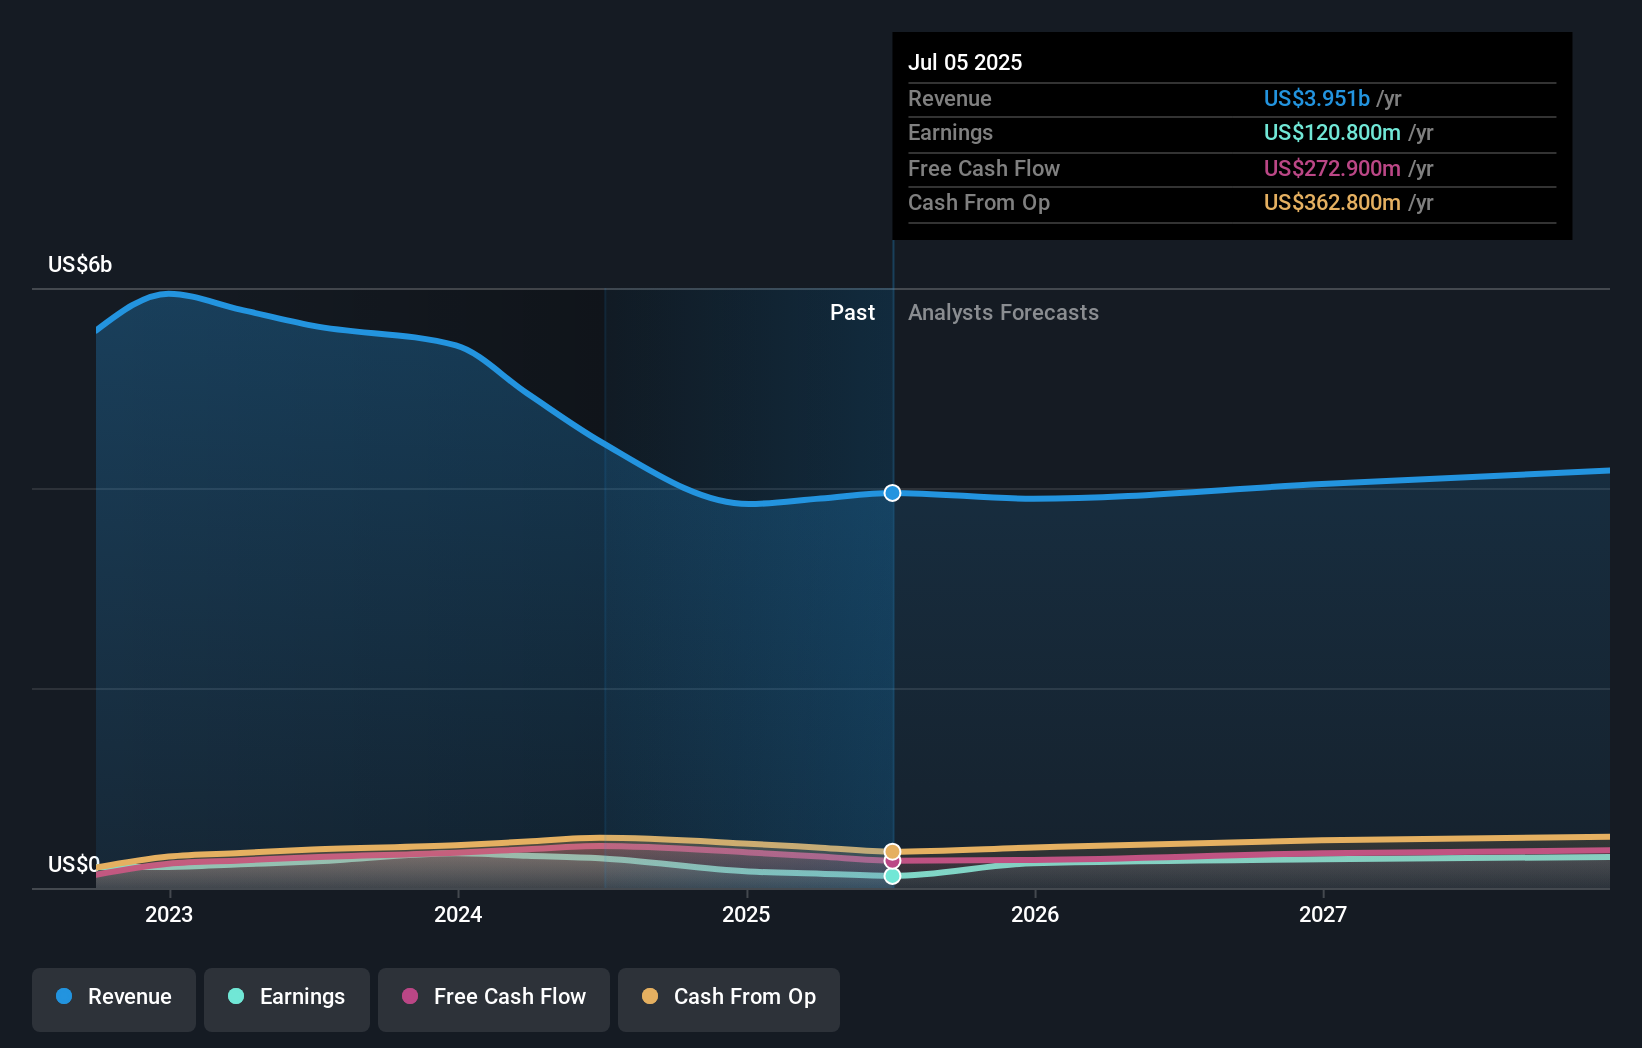Click the Revenue data point marker on the chart

pos(891,492)
